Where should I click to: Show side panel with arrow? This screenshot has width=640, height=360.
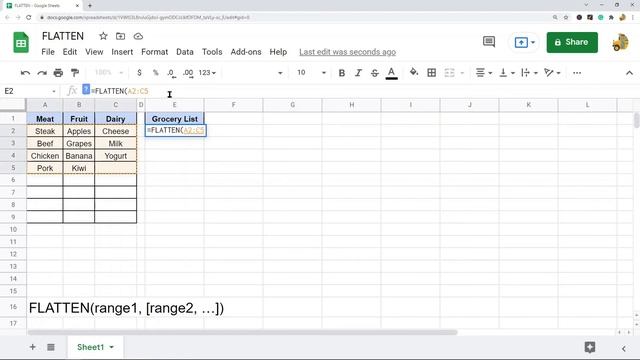point(624,348)
